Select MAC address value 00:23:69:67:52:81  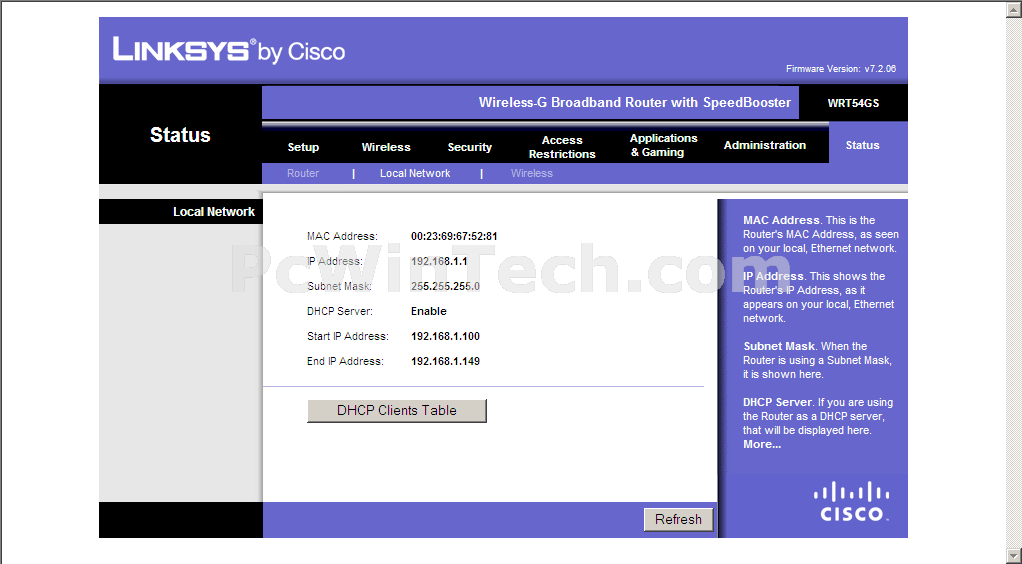click(454, 236)
